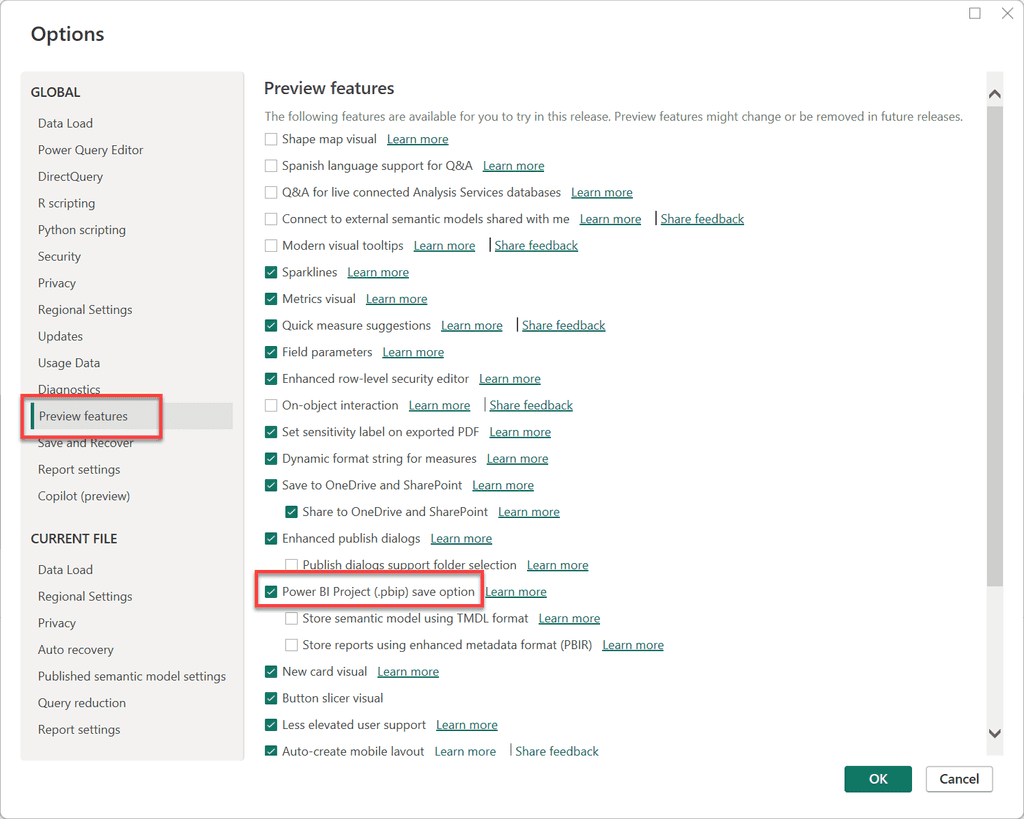Enable Publish dialogs support folder selection
Viewport: 1024px width, 819px height.
click(x=291, y=565)
